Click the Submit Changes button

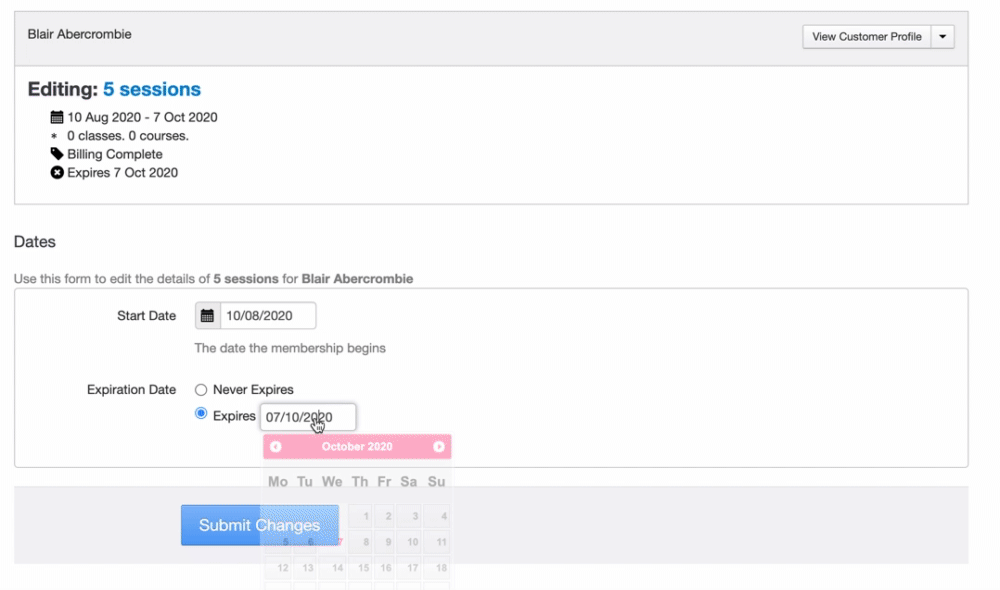(x=259, y=525)
